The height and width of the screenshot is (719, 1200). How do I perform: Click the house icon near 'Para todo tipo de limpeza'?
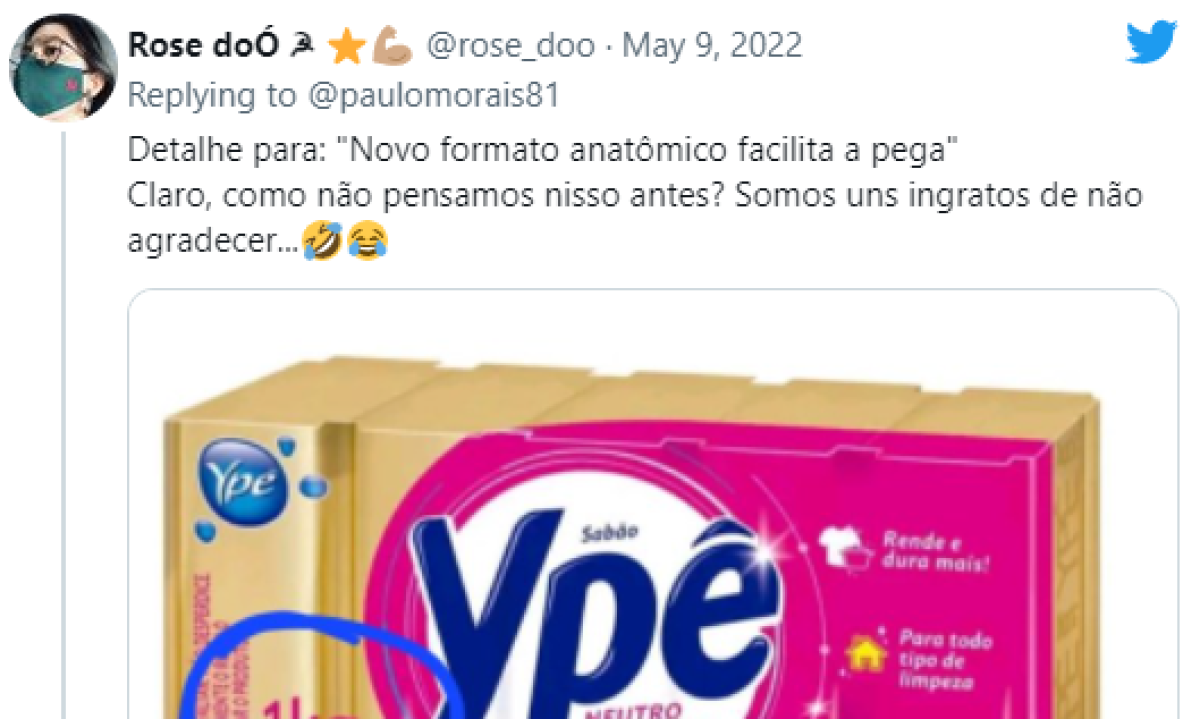pos(862,653)
